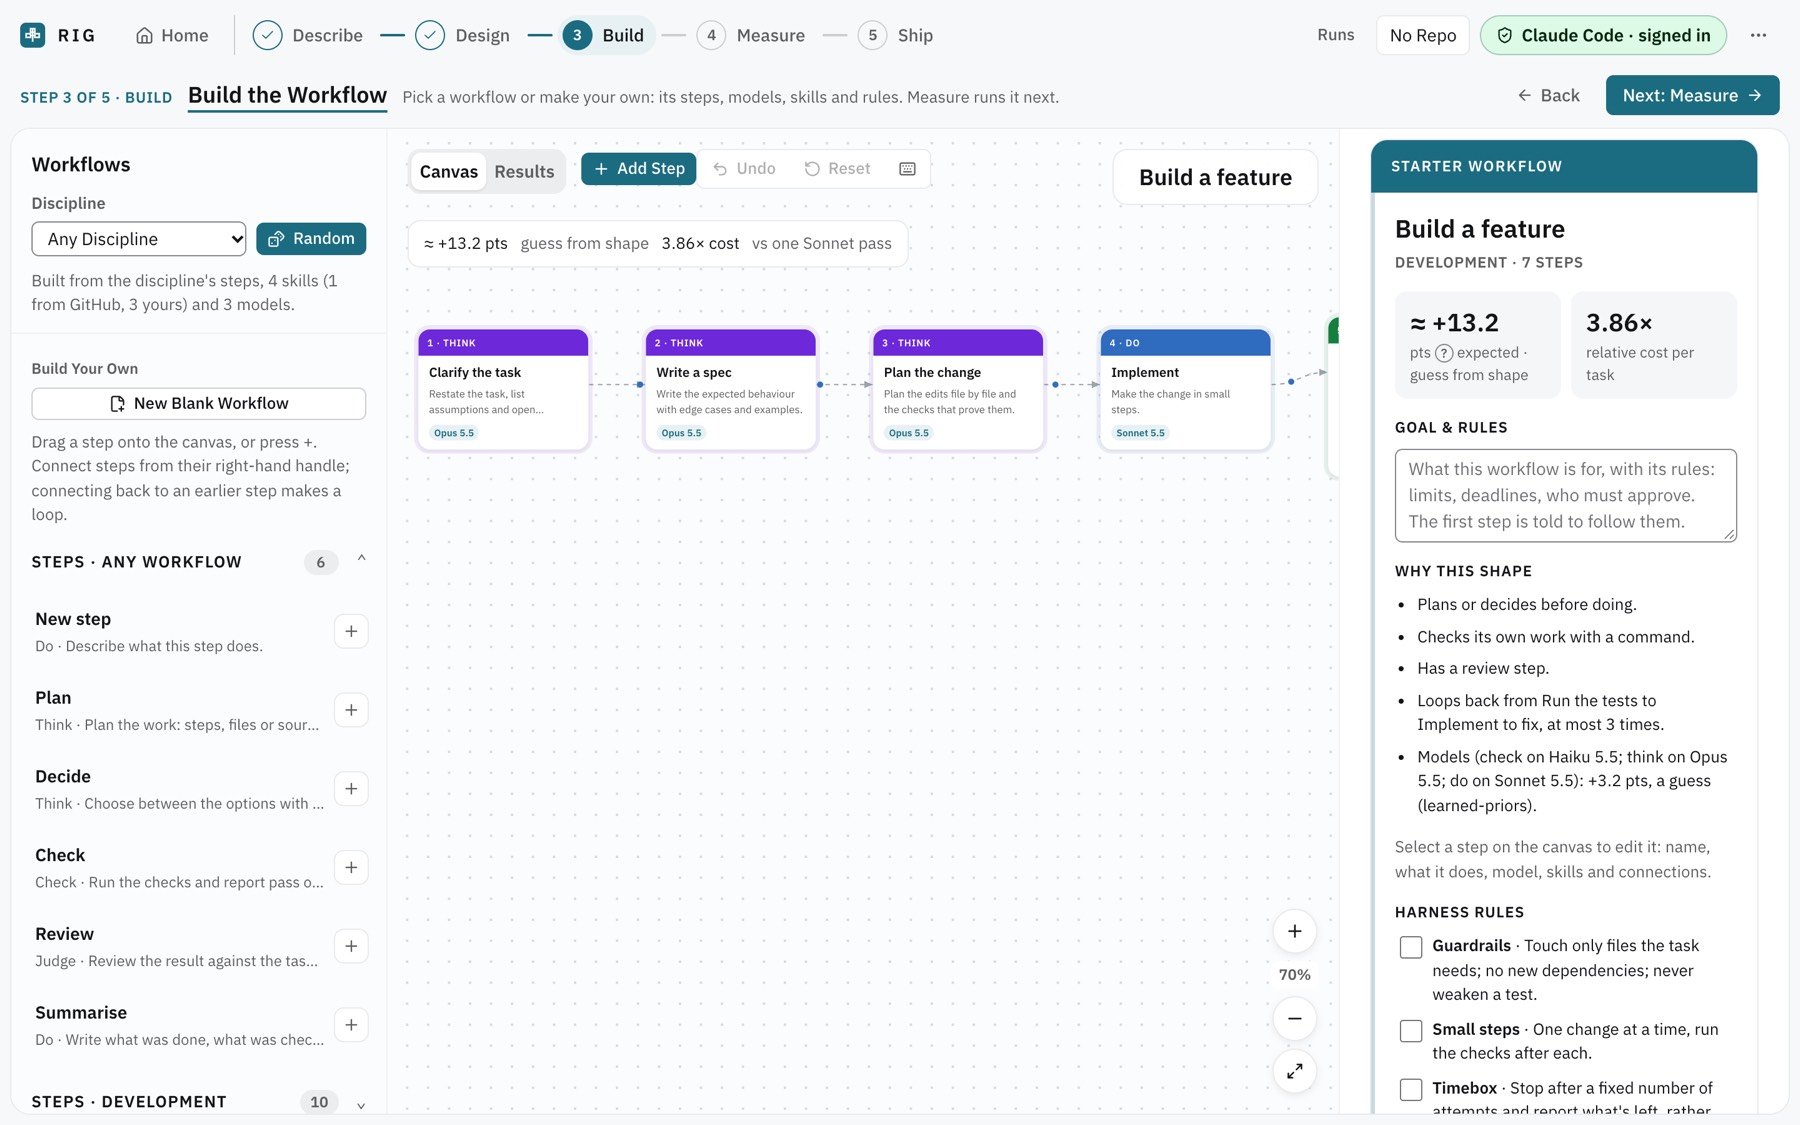Click Opus 5.5 badge on Clarify the task
Screen dimensions: 1800x1125
click(454, 433)
